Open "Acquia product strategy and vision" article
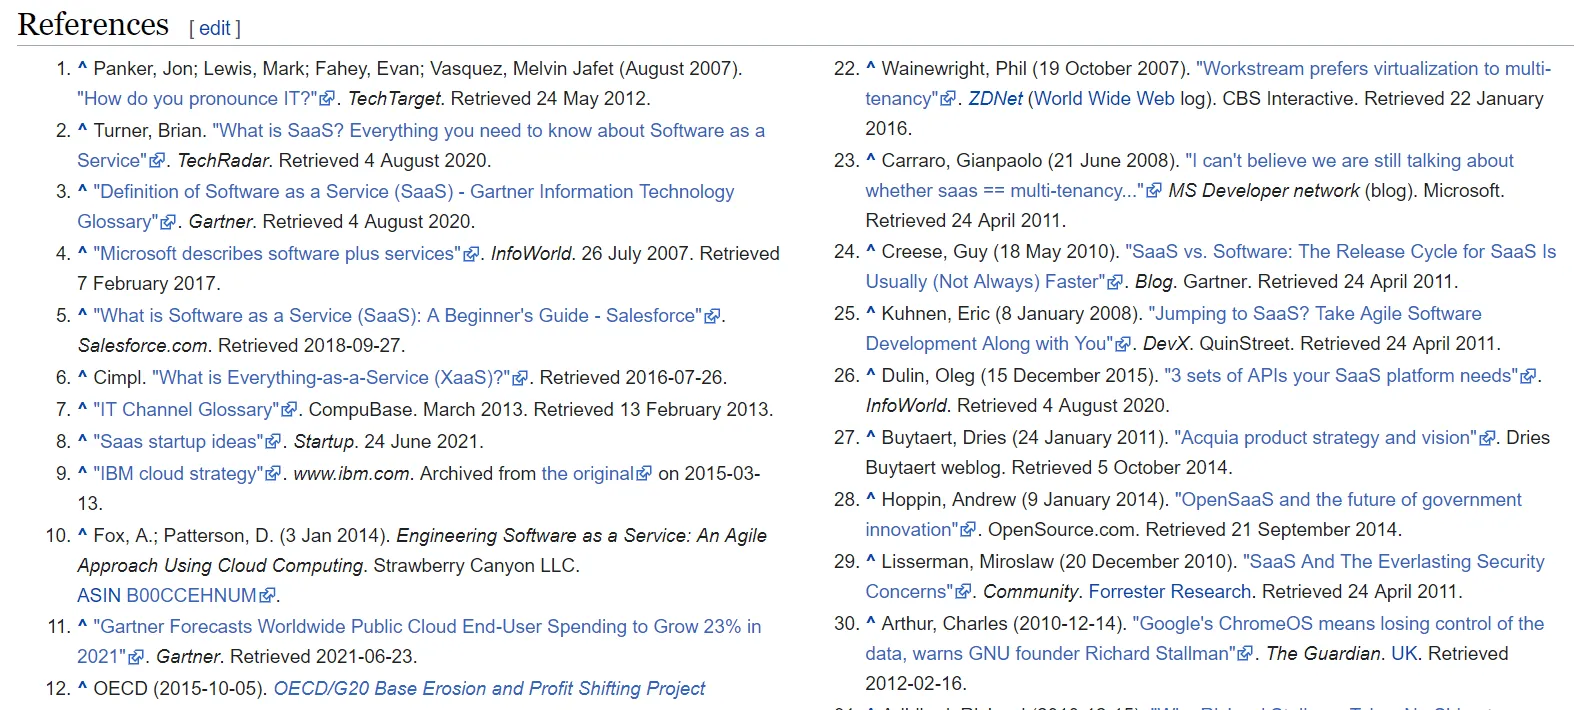1585x710 pixels. [x=1325, y=438]
